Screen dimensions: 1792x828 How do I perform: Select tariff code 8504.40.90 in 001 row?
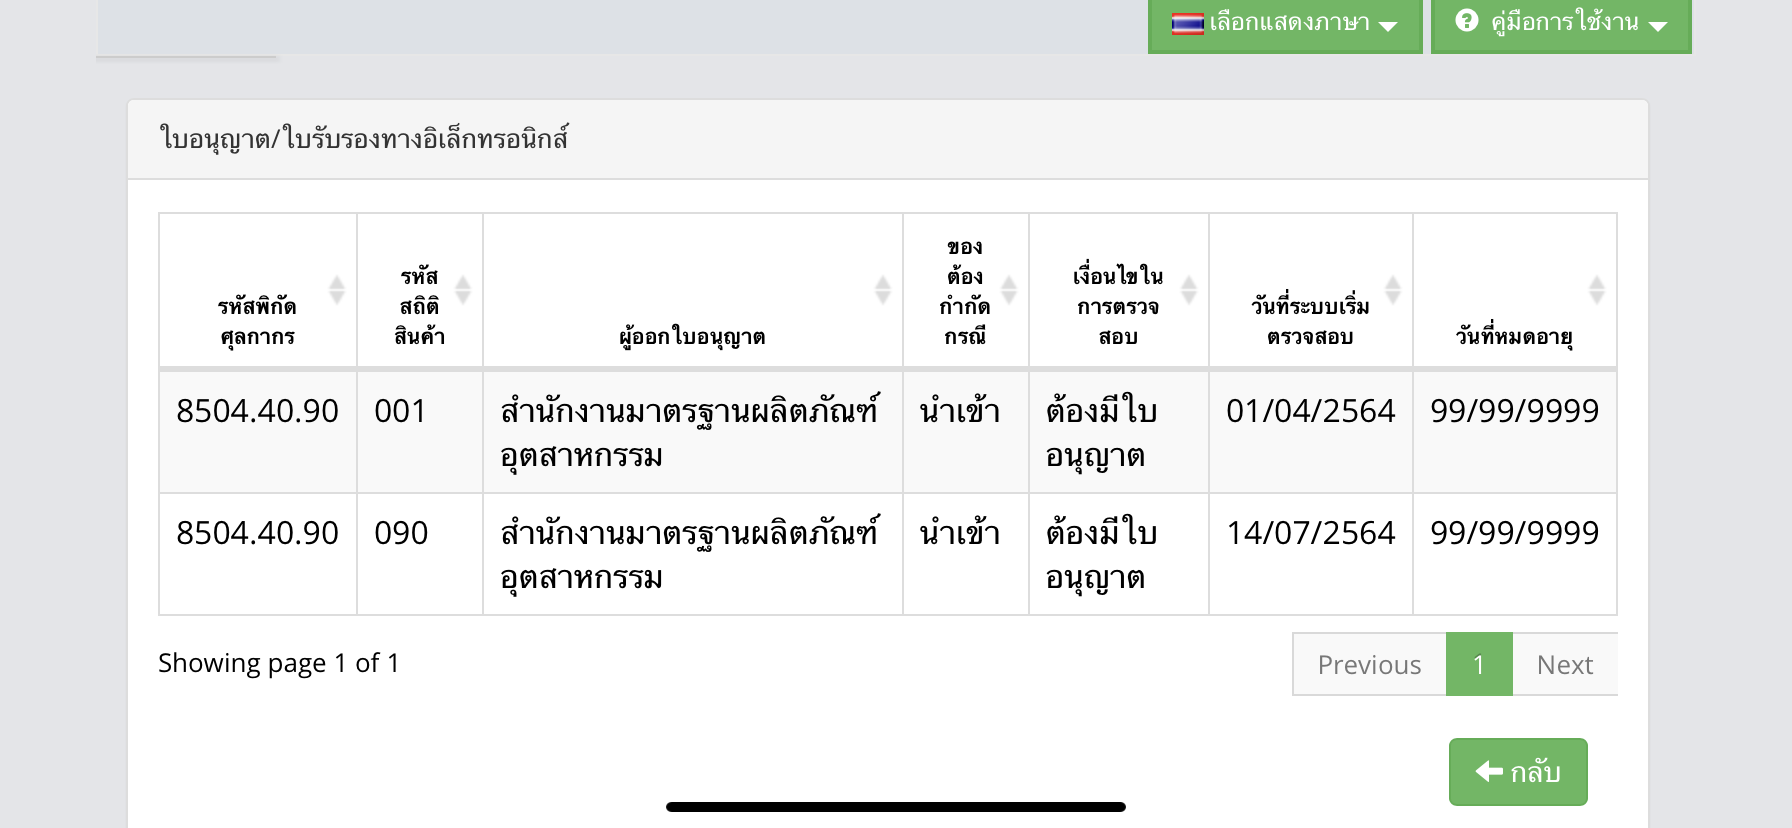point(258,411)
